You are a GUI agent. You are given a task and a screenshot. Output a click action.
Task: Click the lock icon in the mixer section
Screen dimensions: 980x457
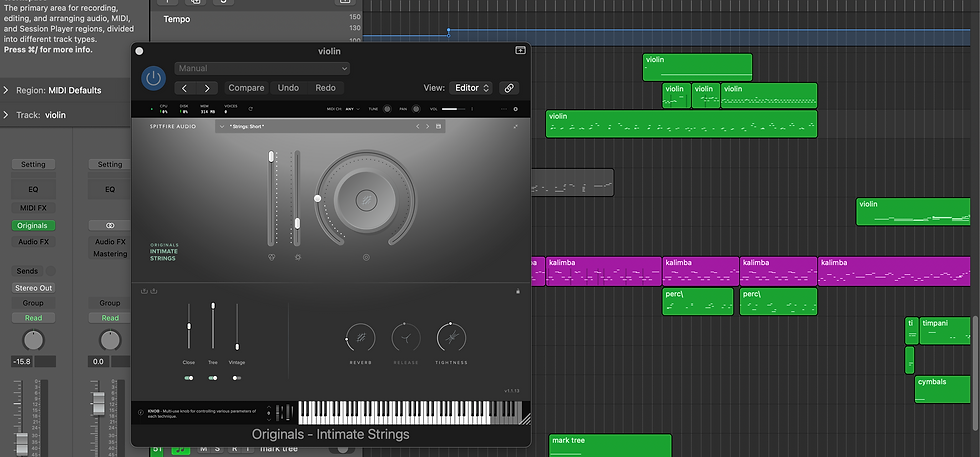pos(518,291)
